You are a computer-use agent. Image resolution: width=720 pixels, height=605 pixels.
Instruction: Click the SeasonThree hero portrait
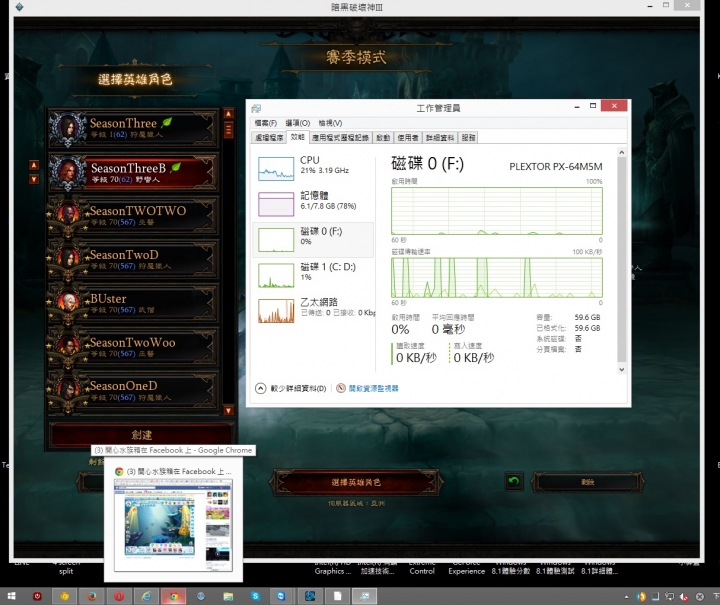pyautogui.click(x=68, y=128)
